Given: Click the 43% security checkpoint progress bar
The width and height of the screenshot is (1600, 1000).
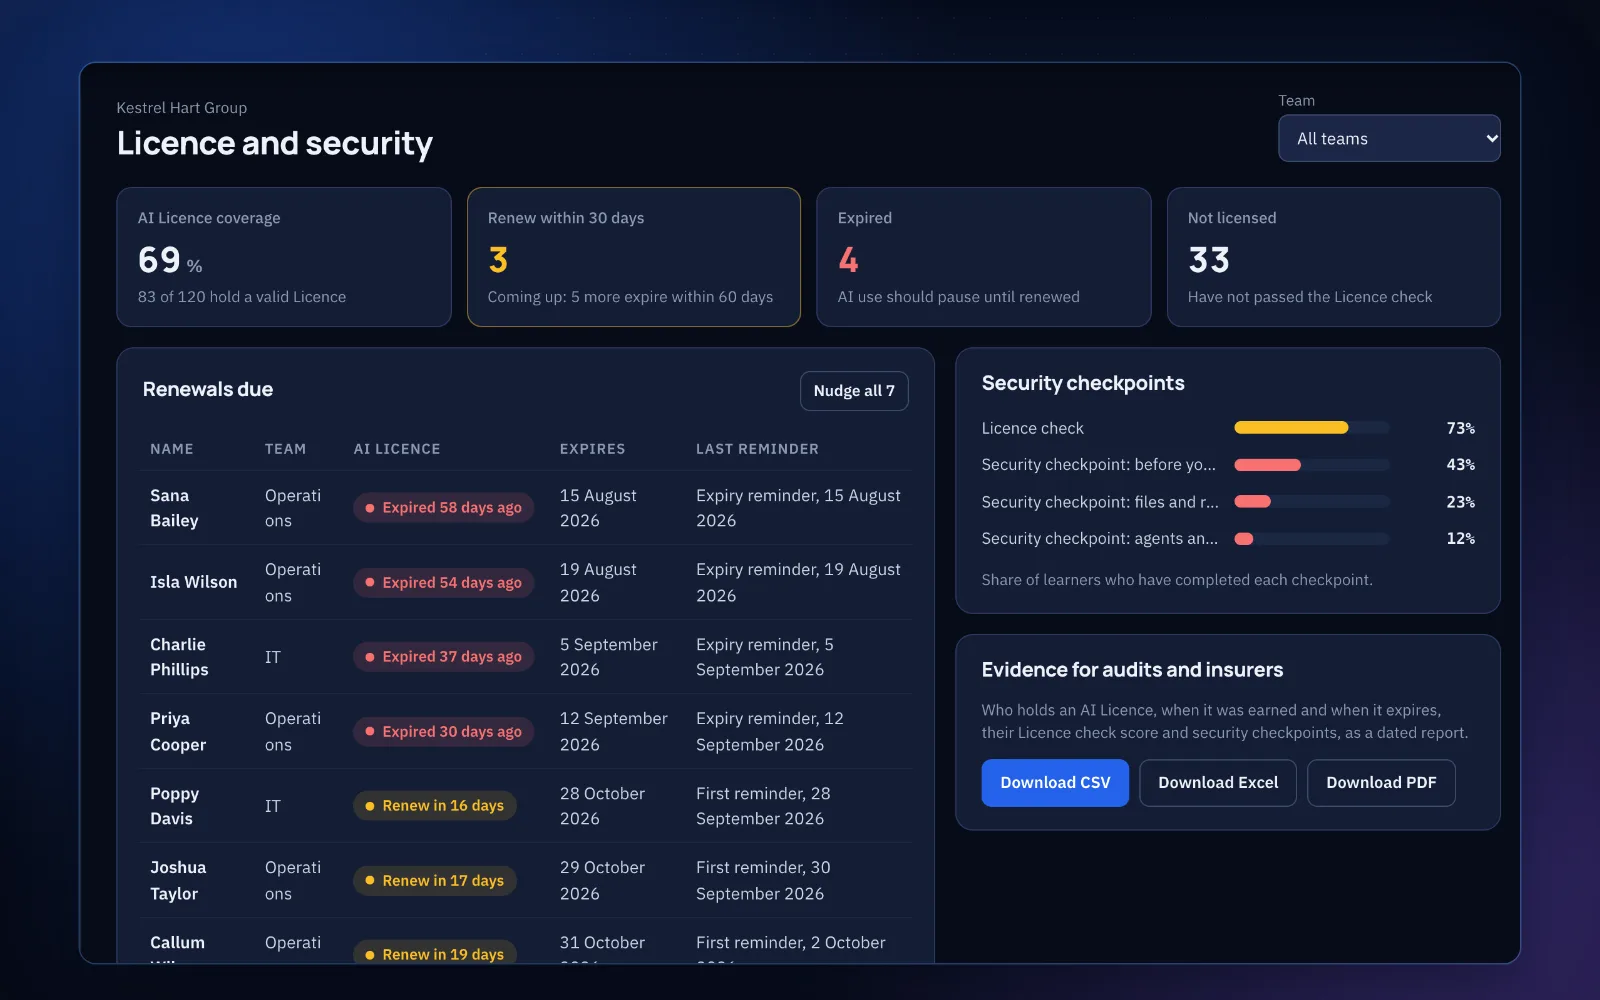Looking at the screenshot, I should tap(1312, 465).
